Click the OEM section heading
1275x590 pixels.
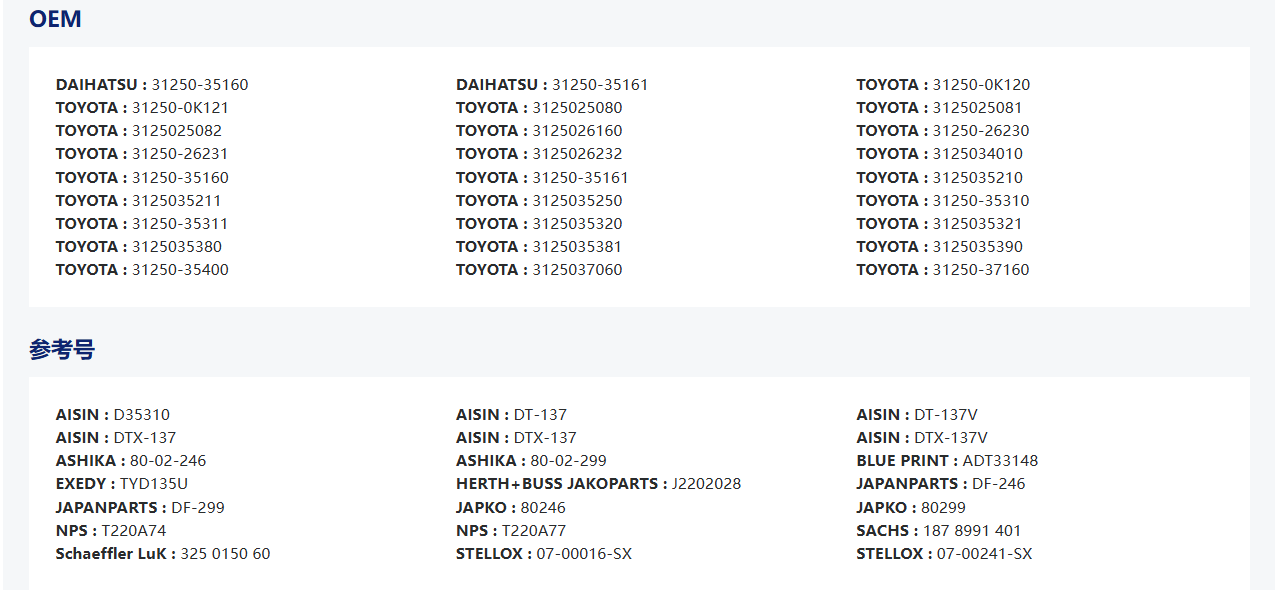(55, 19)
